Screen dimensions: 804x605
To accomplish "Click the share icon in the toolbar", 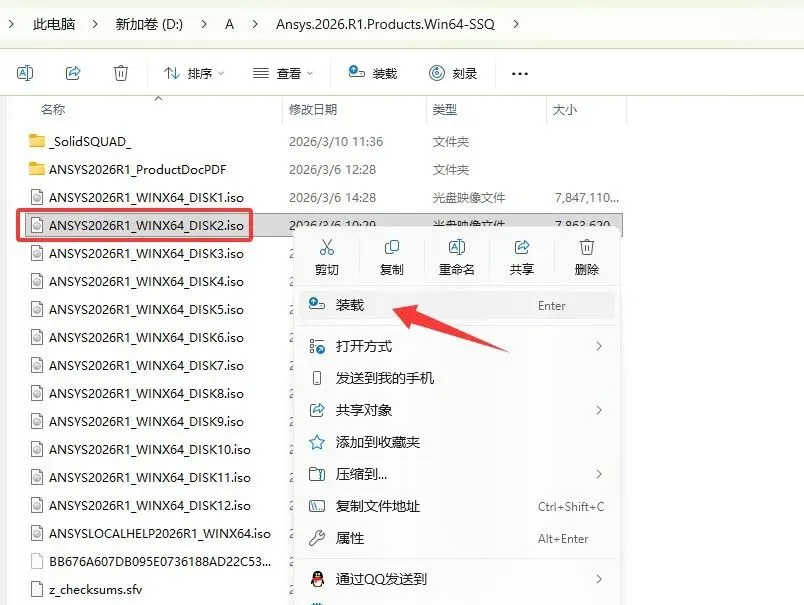I will point(73,73).
